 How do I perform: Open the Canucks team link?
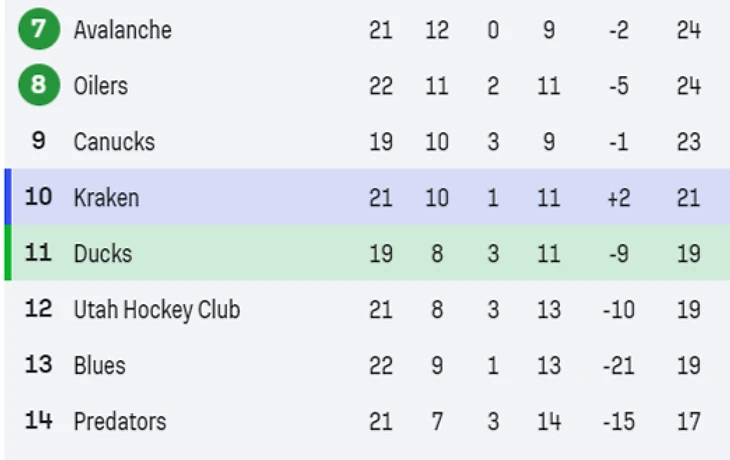point(114,142)
